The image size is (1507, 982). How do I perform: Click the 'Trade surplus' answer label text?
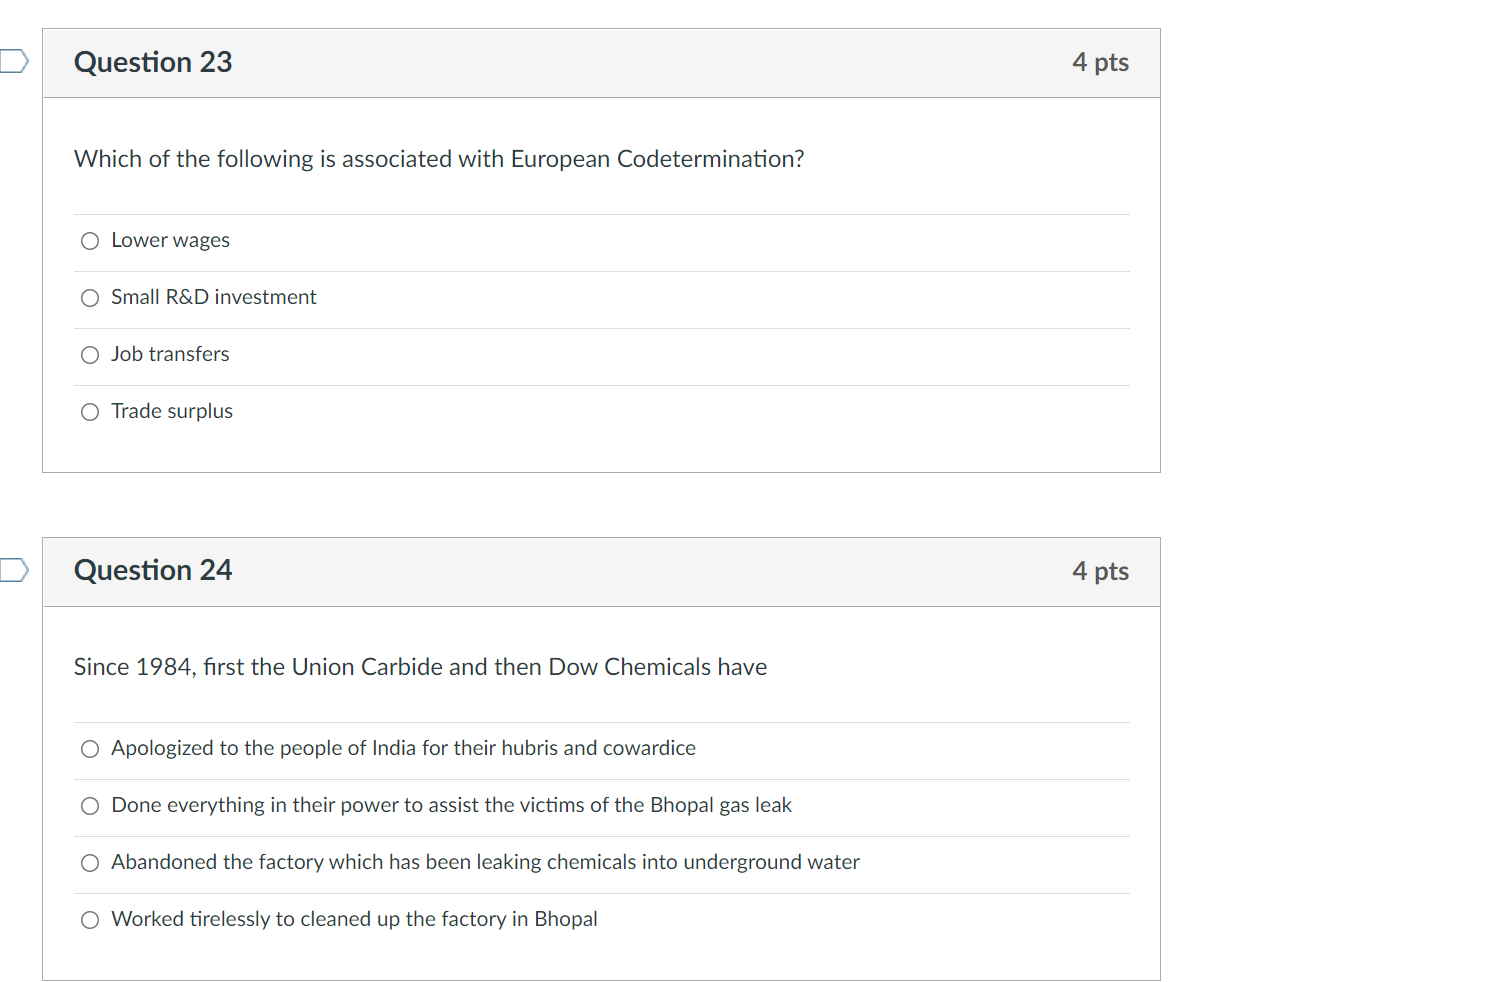coord(171,410)
